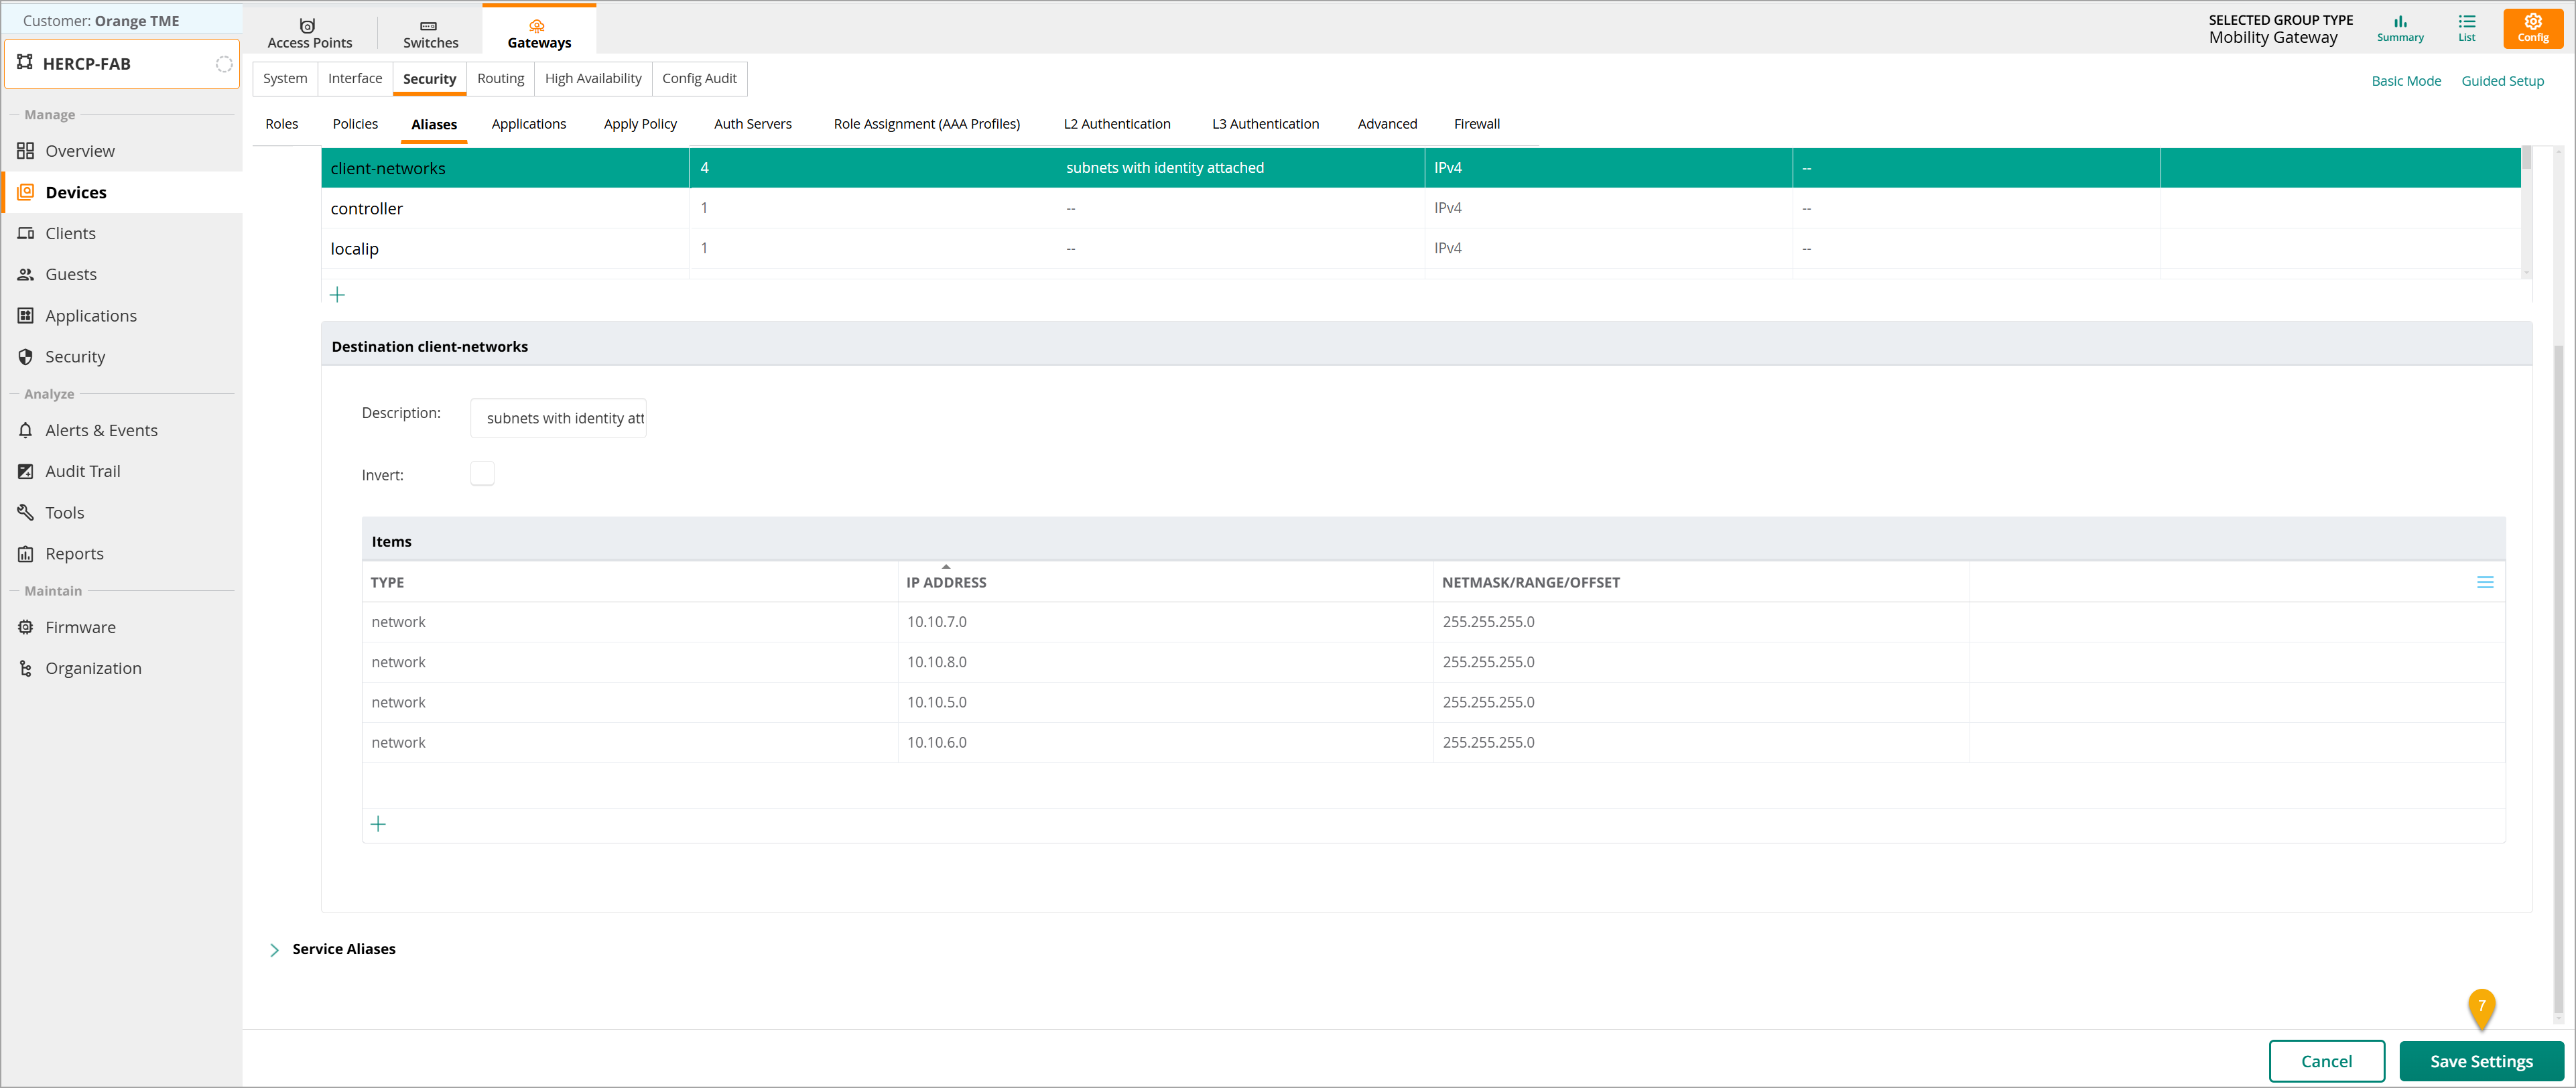Click the HERCP-FAB loading spinner circle
This screenshot has height=1088, width=2576.
[224, 64]
